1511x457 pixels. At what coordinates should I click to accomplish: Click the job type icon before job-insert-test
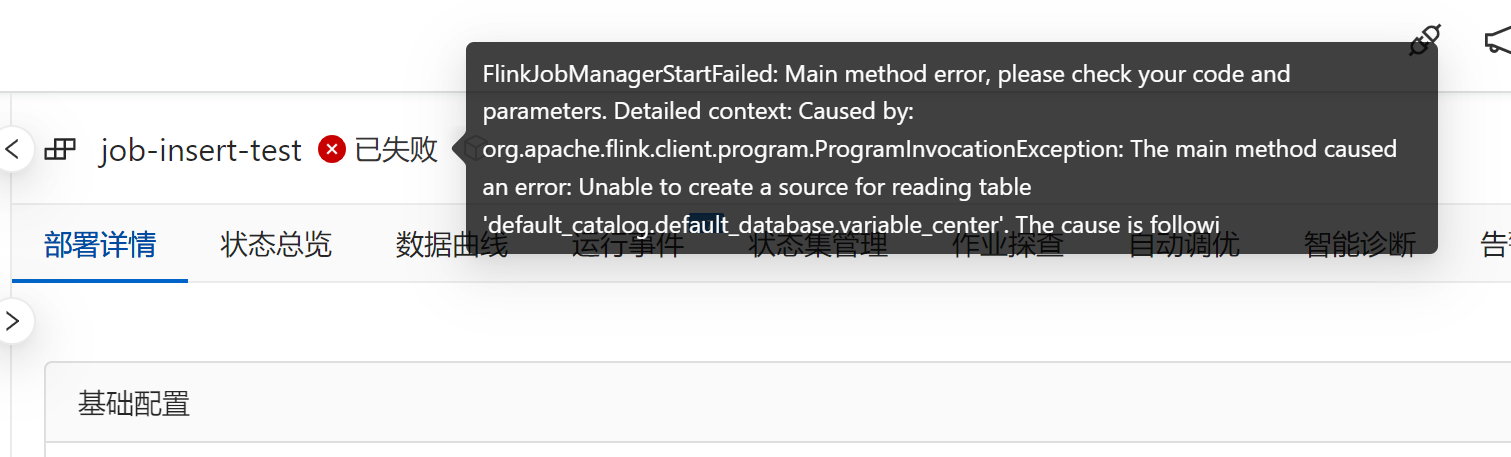click(x=60, y=150)
